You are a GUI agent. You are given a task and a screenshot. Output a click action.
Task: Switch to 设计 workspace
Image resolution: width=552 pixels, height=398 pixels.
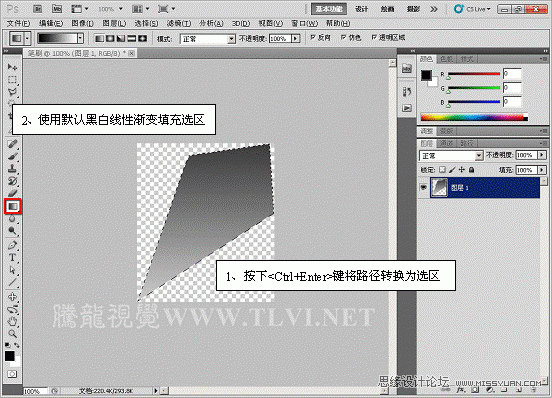pos(362,9)
